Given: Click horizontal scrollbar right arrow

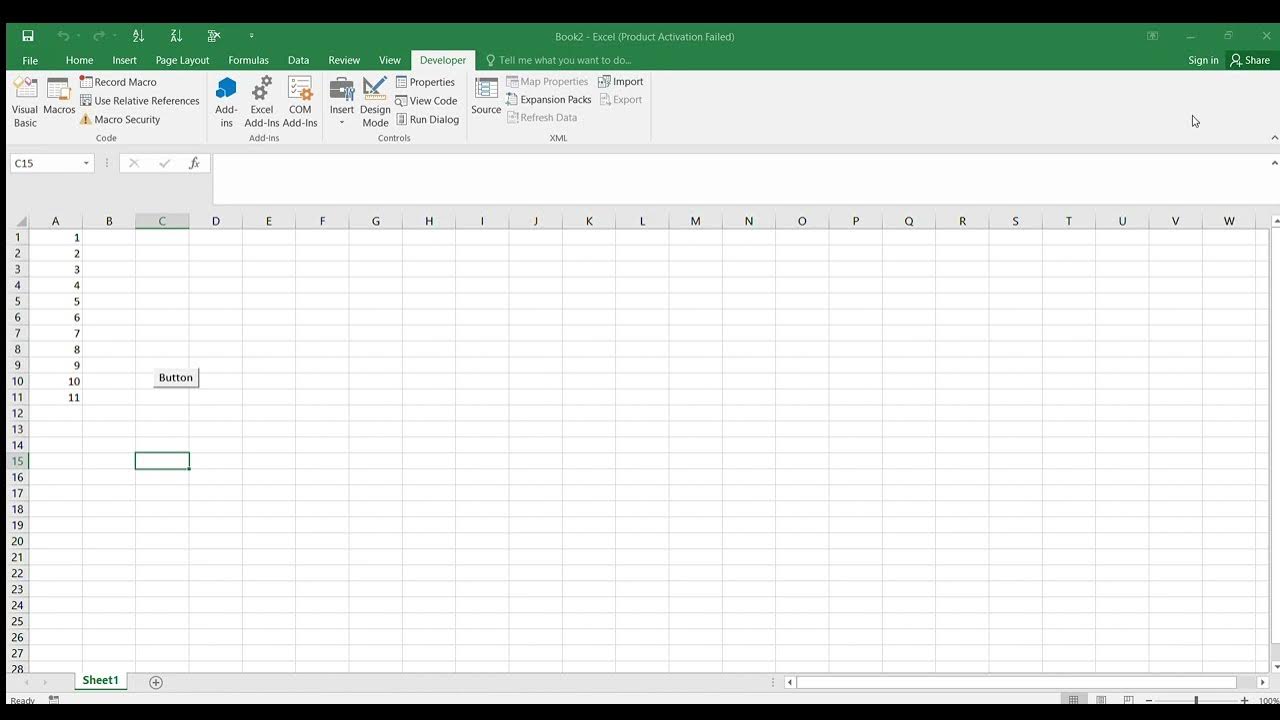Looking at the screenshot, I should pos(1262,682).
